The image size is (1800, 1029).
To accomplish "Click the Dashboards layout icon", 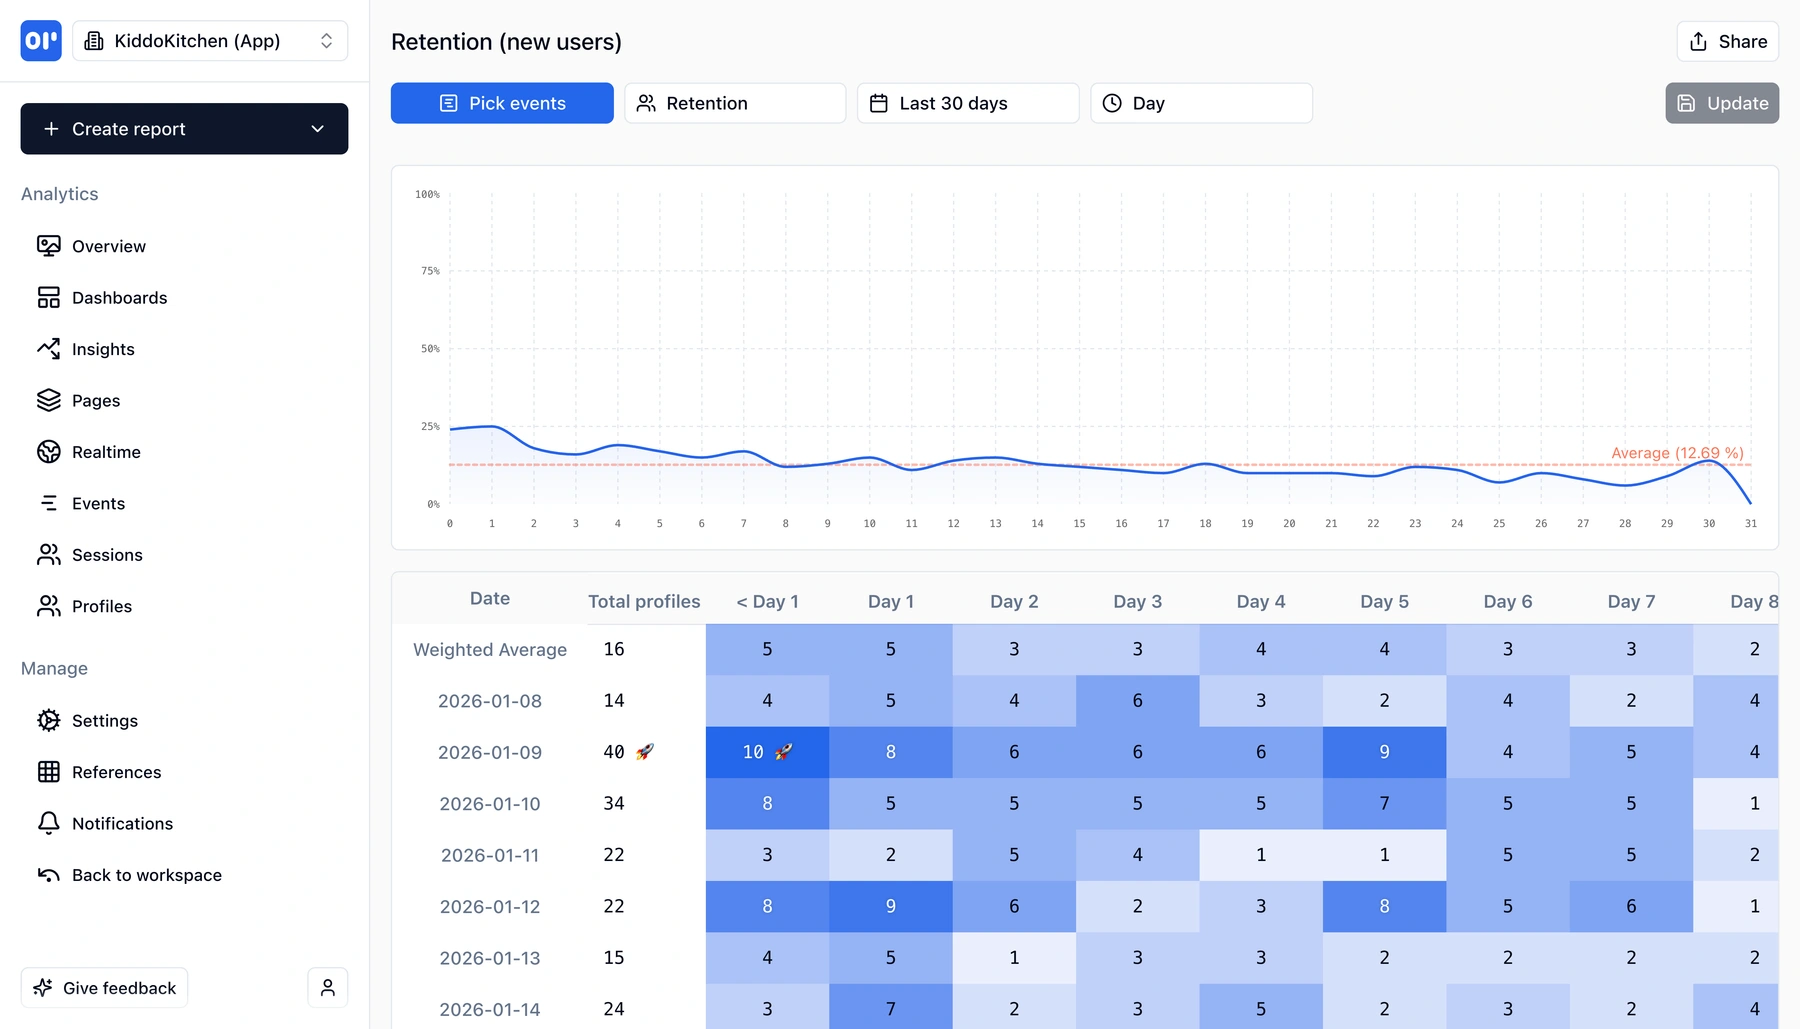I will coord(48,297).
